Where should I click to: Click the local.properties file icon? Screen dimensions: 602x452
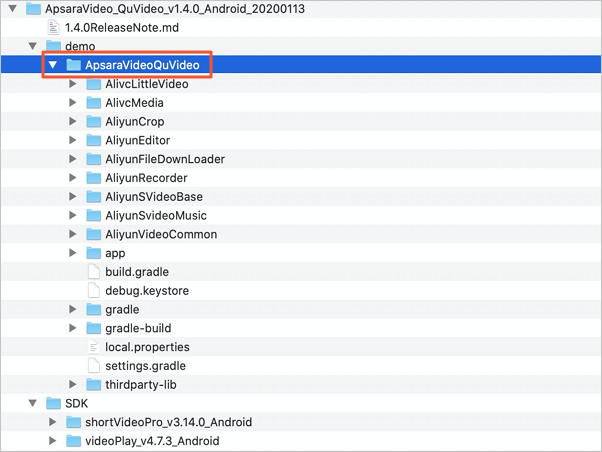tap(93, 347)
